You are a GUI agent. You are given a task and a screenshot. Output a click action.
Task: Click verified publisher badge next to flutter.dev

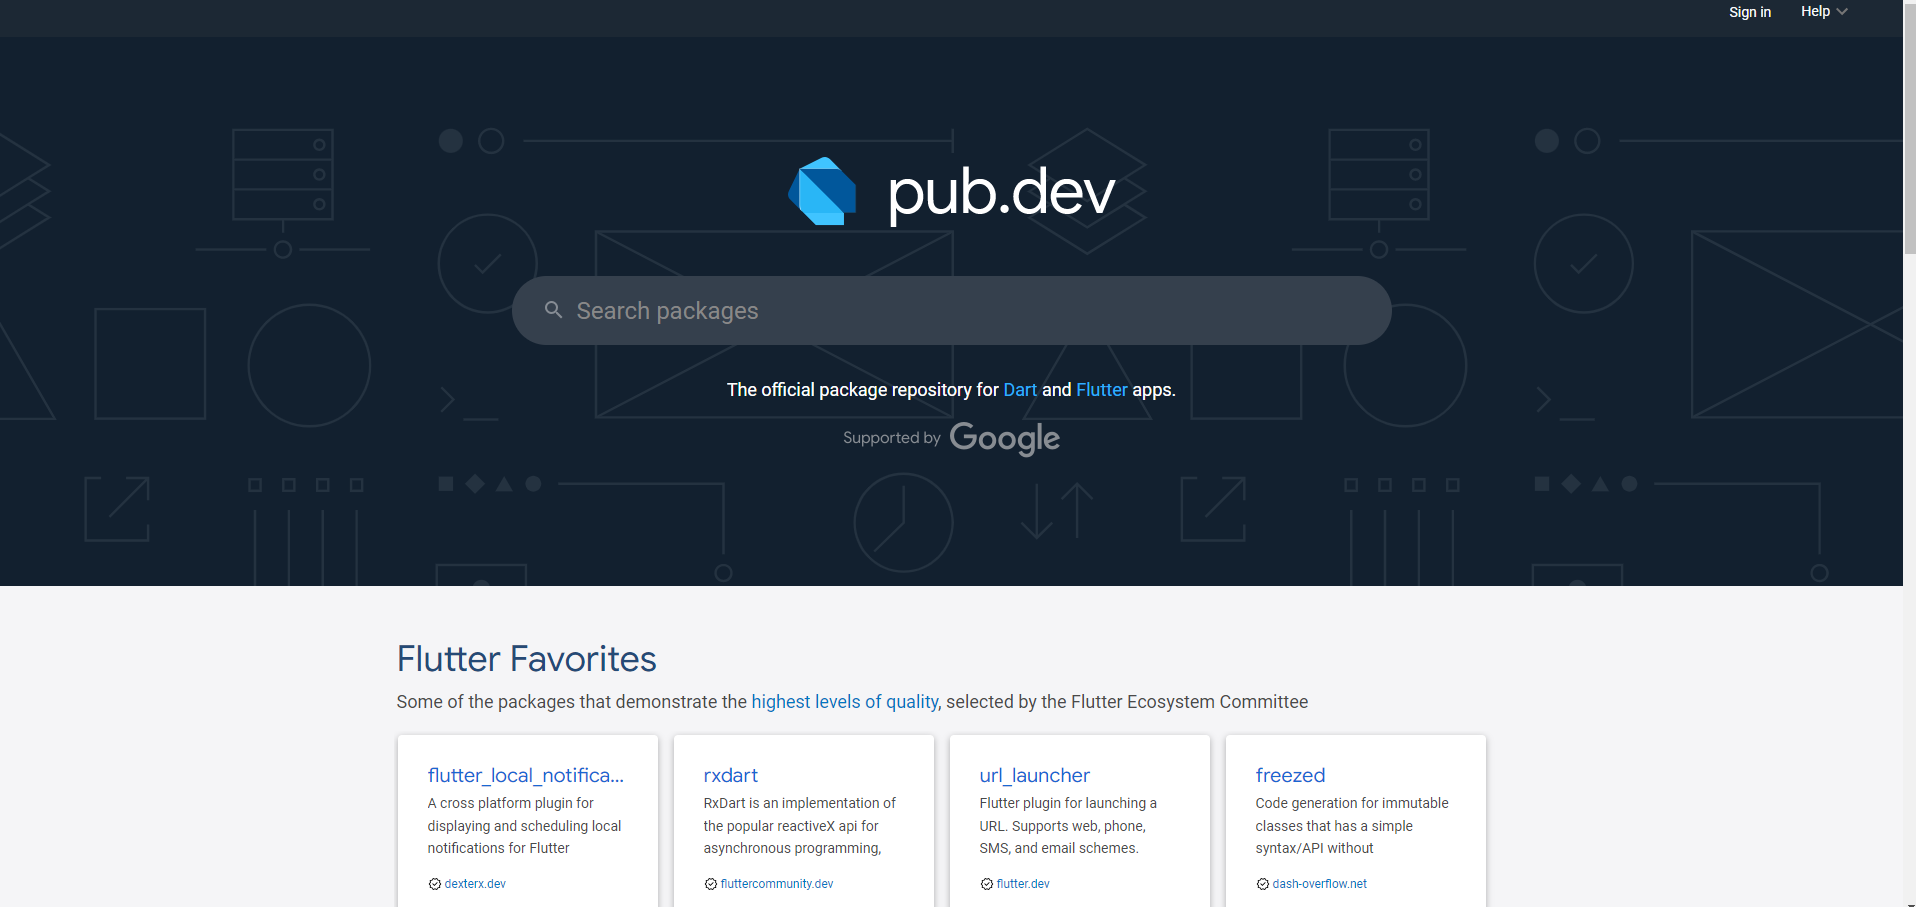point(986,884)
